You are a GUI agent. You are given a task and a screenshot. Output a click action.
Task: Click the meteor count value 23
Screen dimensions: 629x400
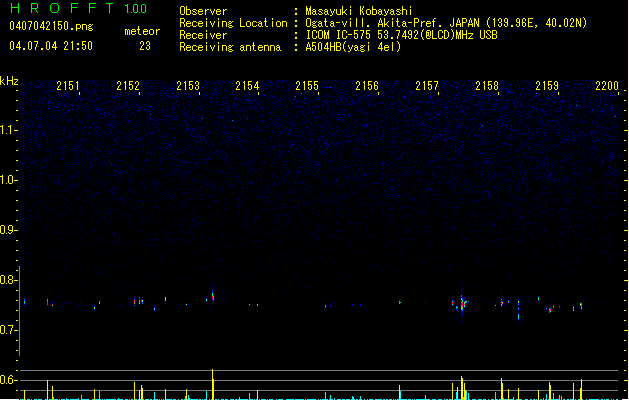click(145, 46)
